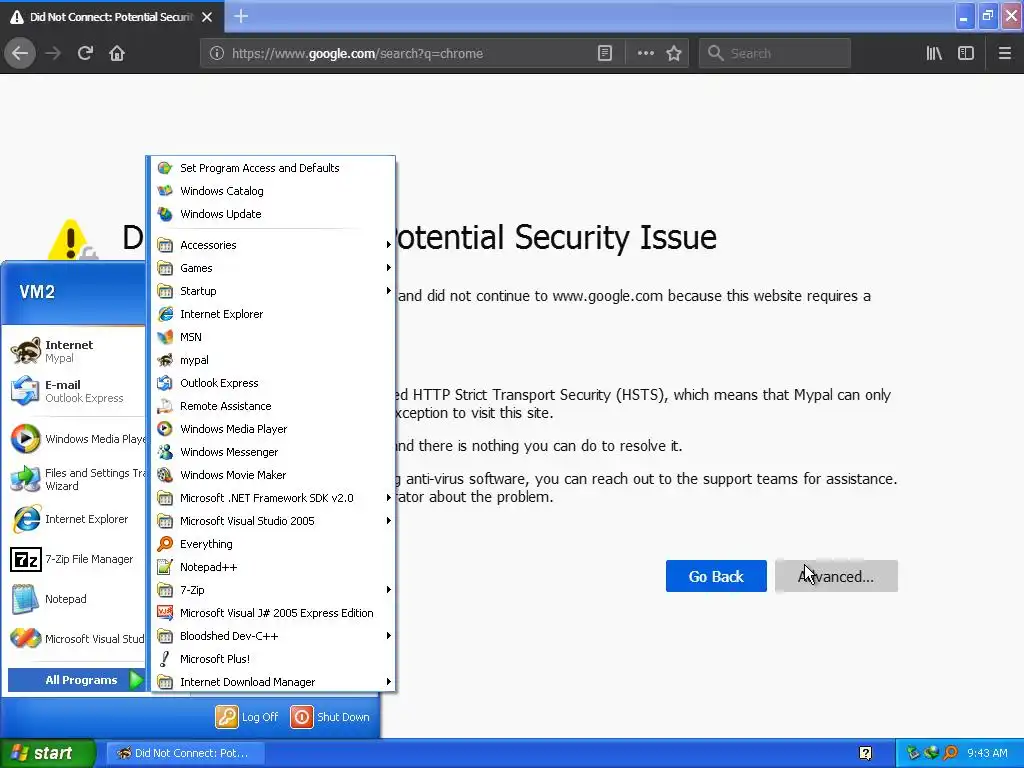This screenshot has height=768, width=1024.
Task: Open Set Program Access and Defaults
Action: coord(273,168)
